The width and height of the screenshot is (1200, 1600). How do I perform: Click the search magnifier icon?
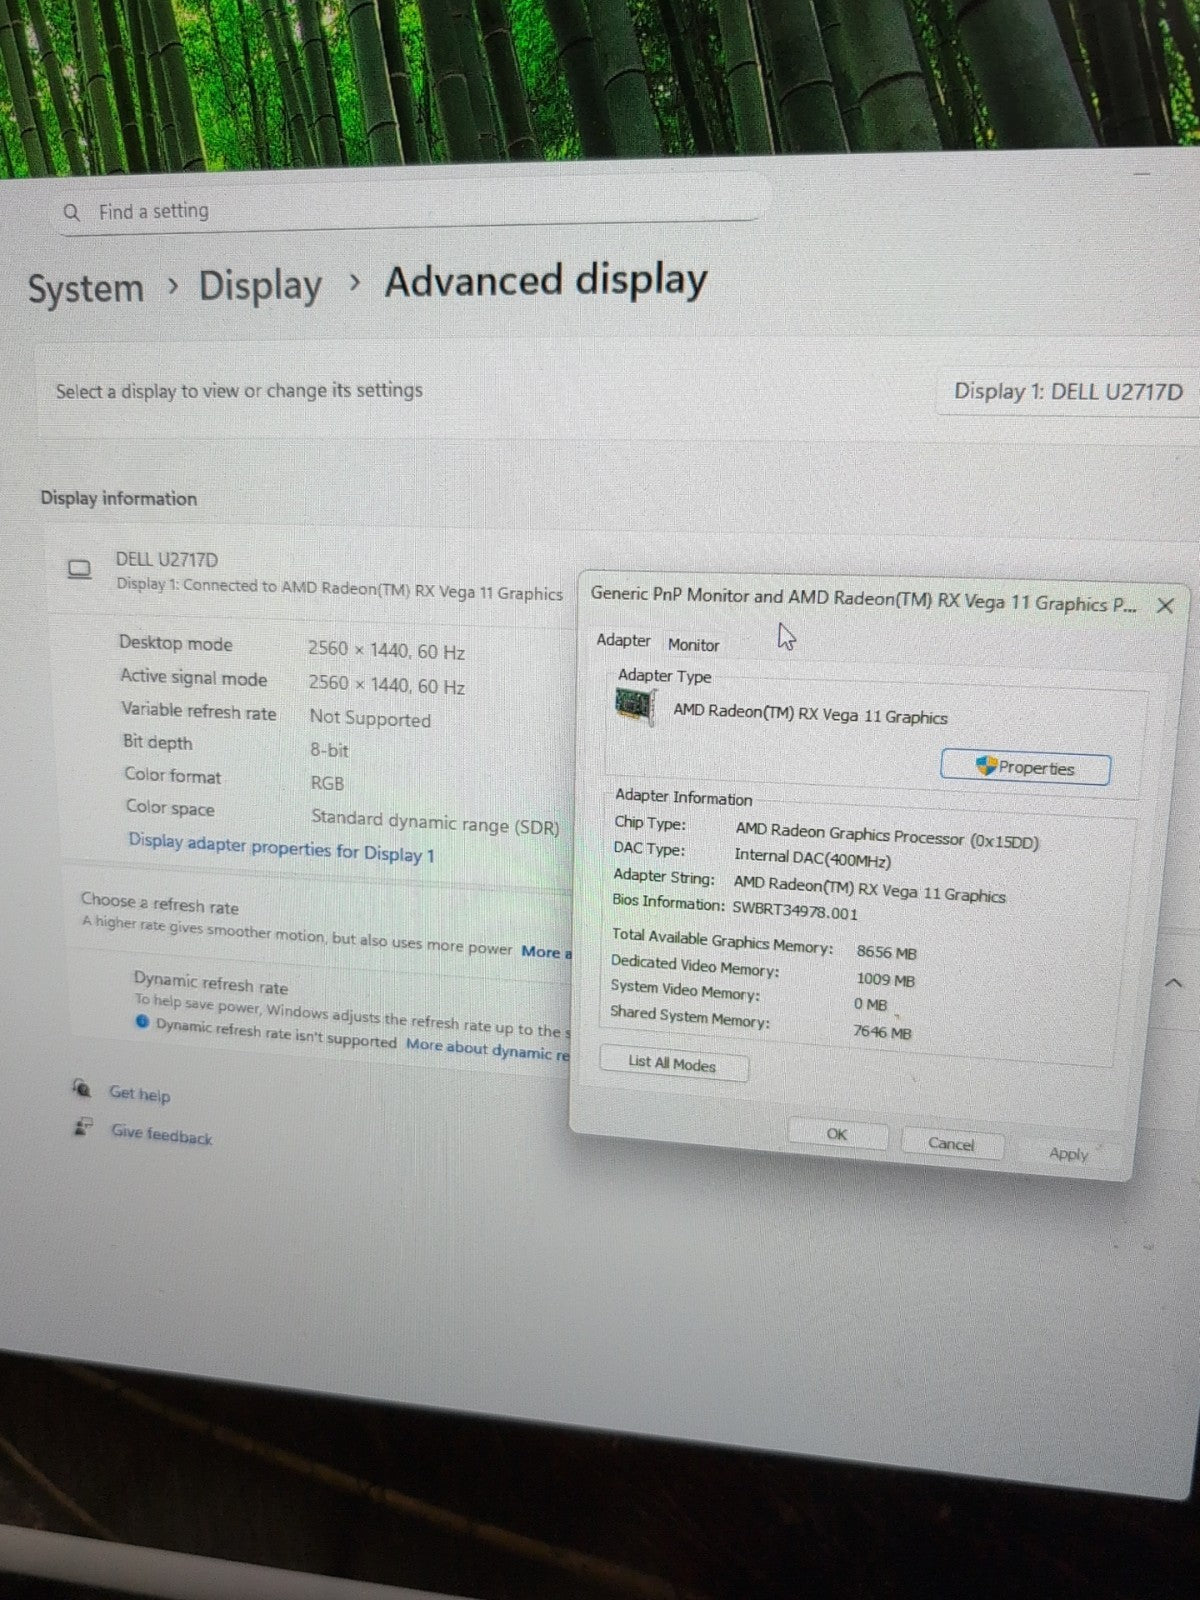tap(71, 212)
